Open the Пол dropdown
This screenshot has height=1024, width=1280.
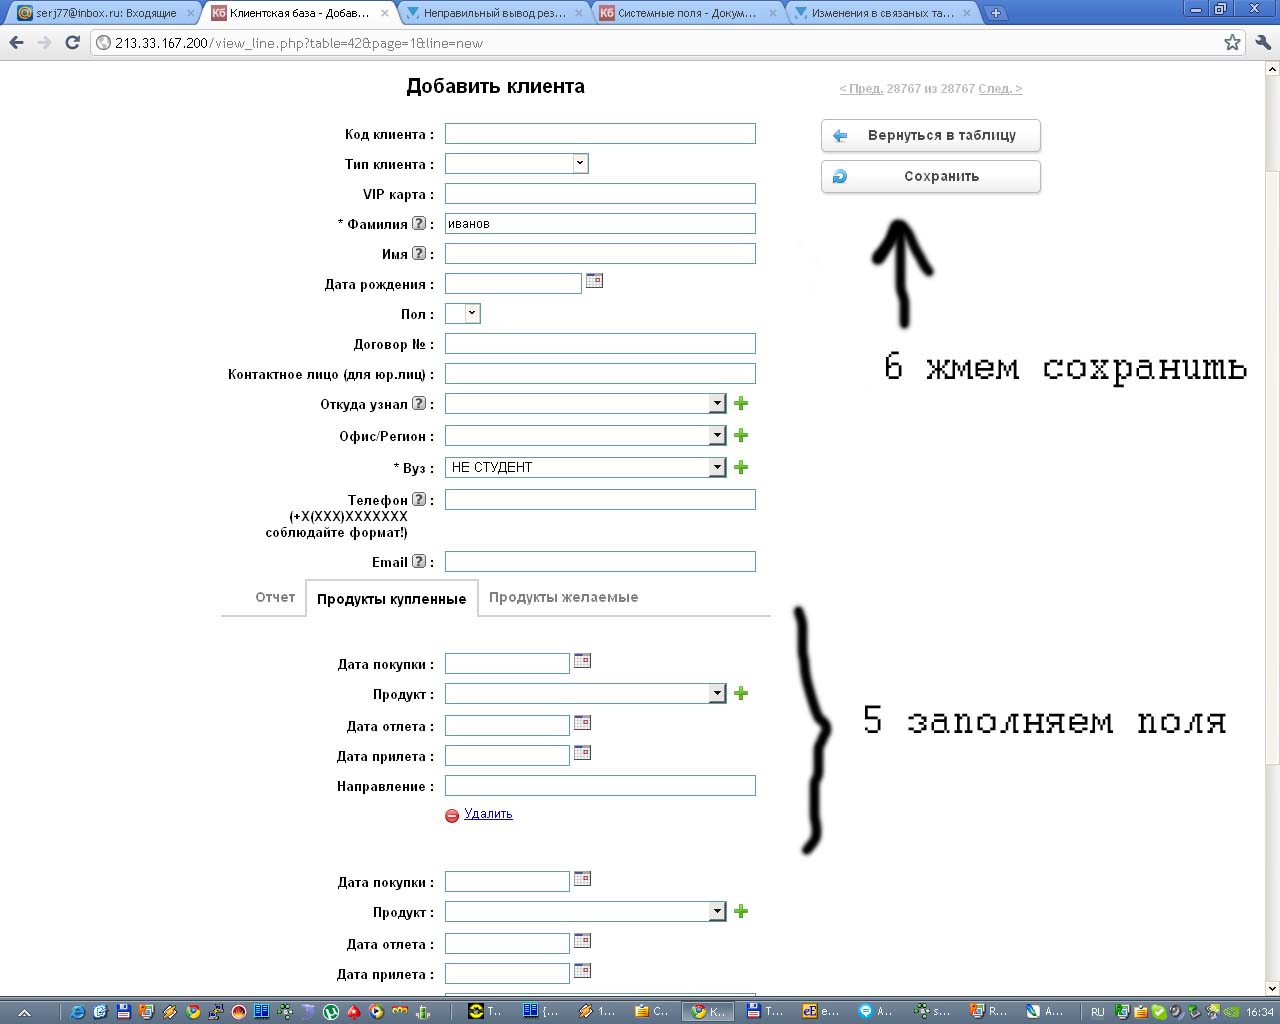pyautogui.click(x=472, y=314)
